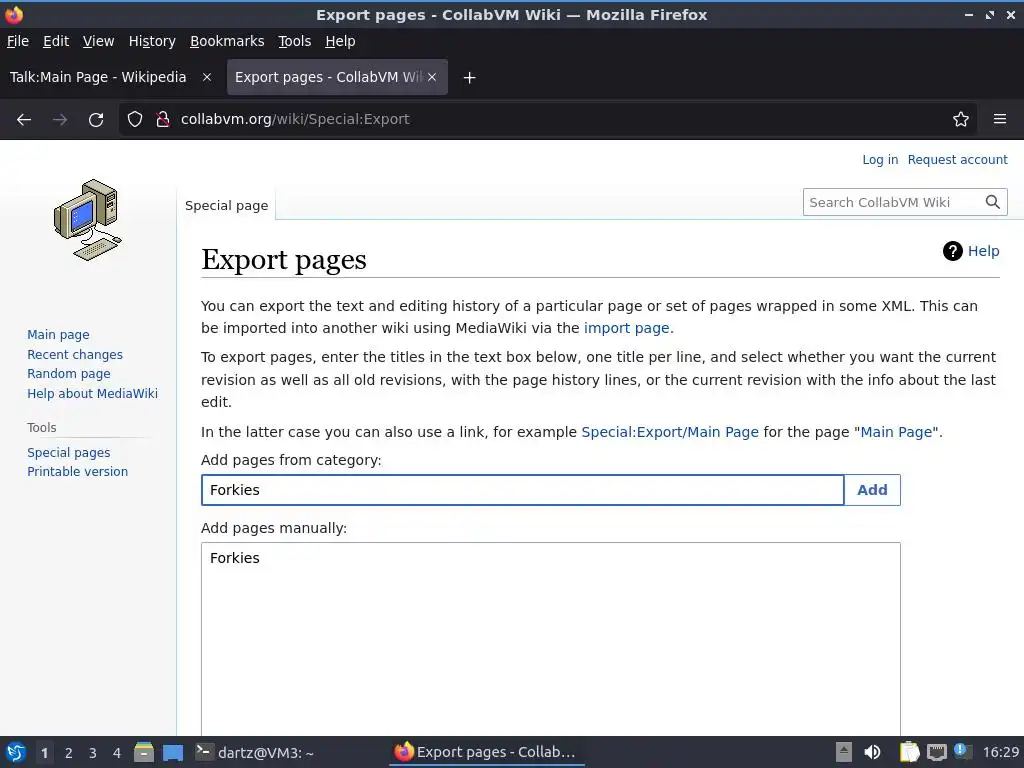The image size is (1024, 768).
Task: Open Random page in sidebar
Action: click(x=69, y=374)
